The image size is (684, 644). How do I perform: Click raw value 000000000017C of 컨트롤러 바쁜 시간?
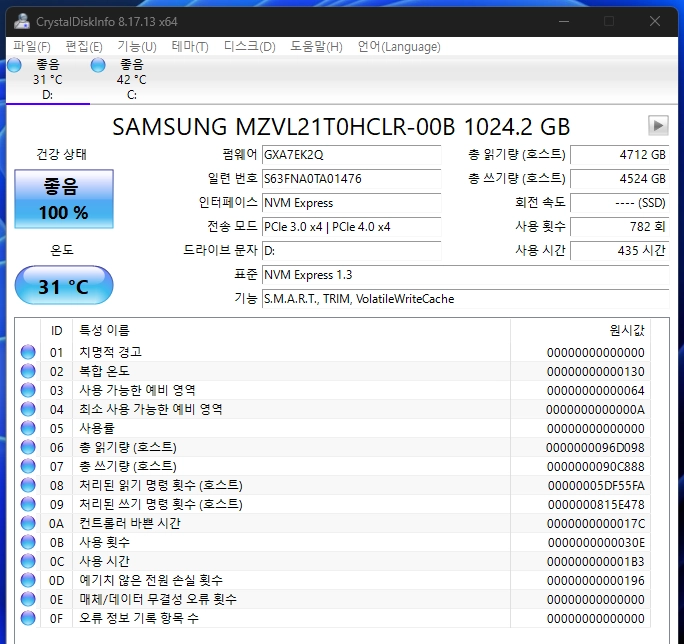(595, 523)
